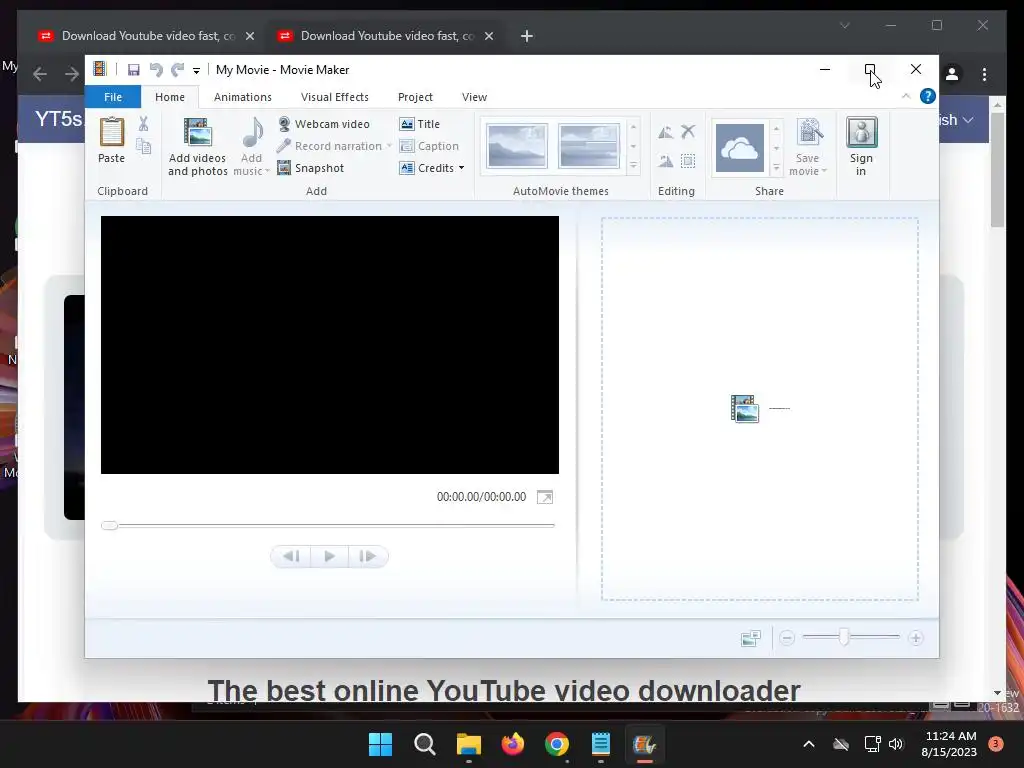
Task: Click the OneDrive cloud share icon
Action: tap(739, 148)
